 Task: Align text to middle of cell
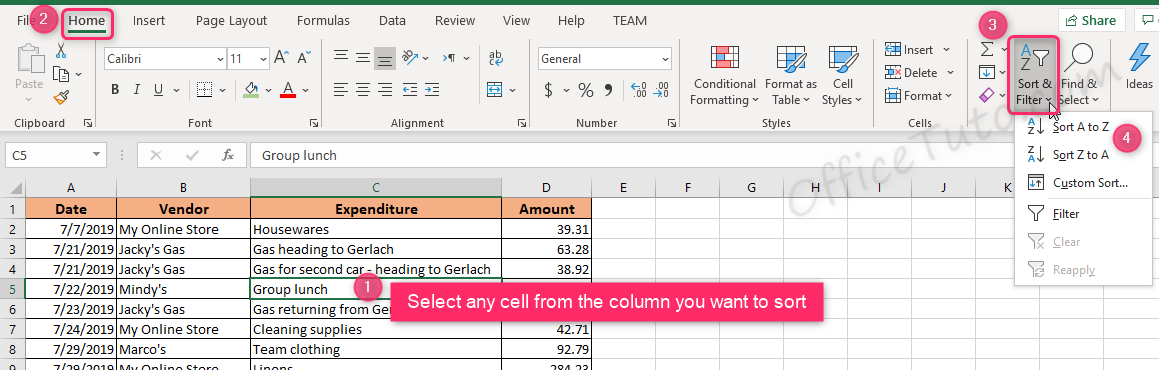click(x=362, y=57)
